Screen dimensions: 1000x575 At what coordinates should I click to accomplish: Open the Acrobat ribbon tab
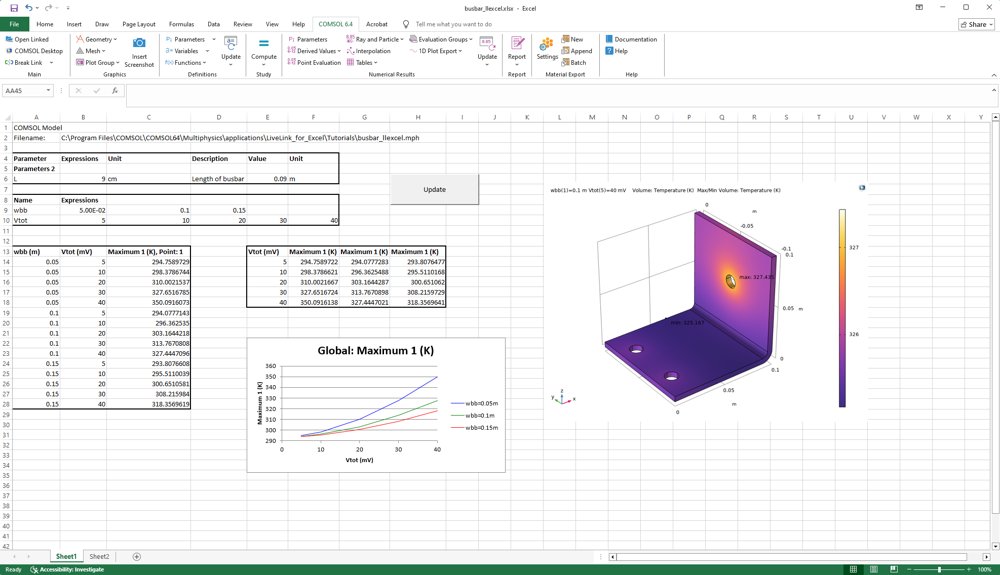click(376, 24)
